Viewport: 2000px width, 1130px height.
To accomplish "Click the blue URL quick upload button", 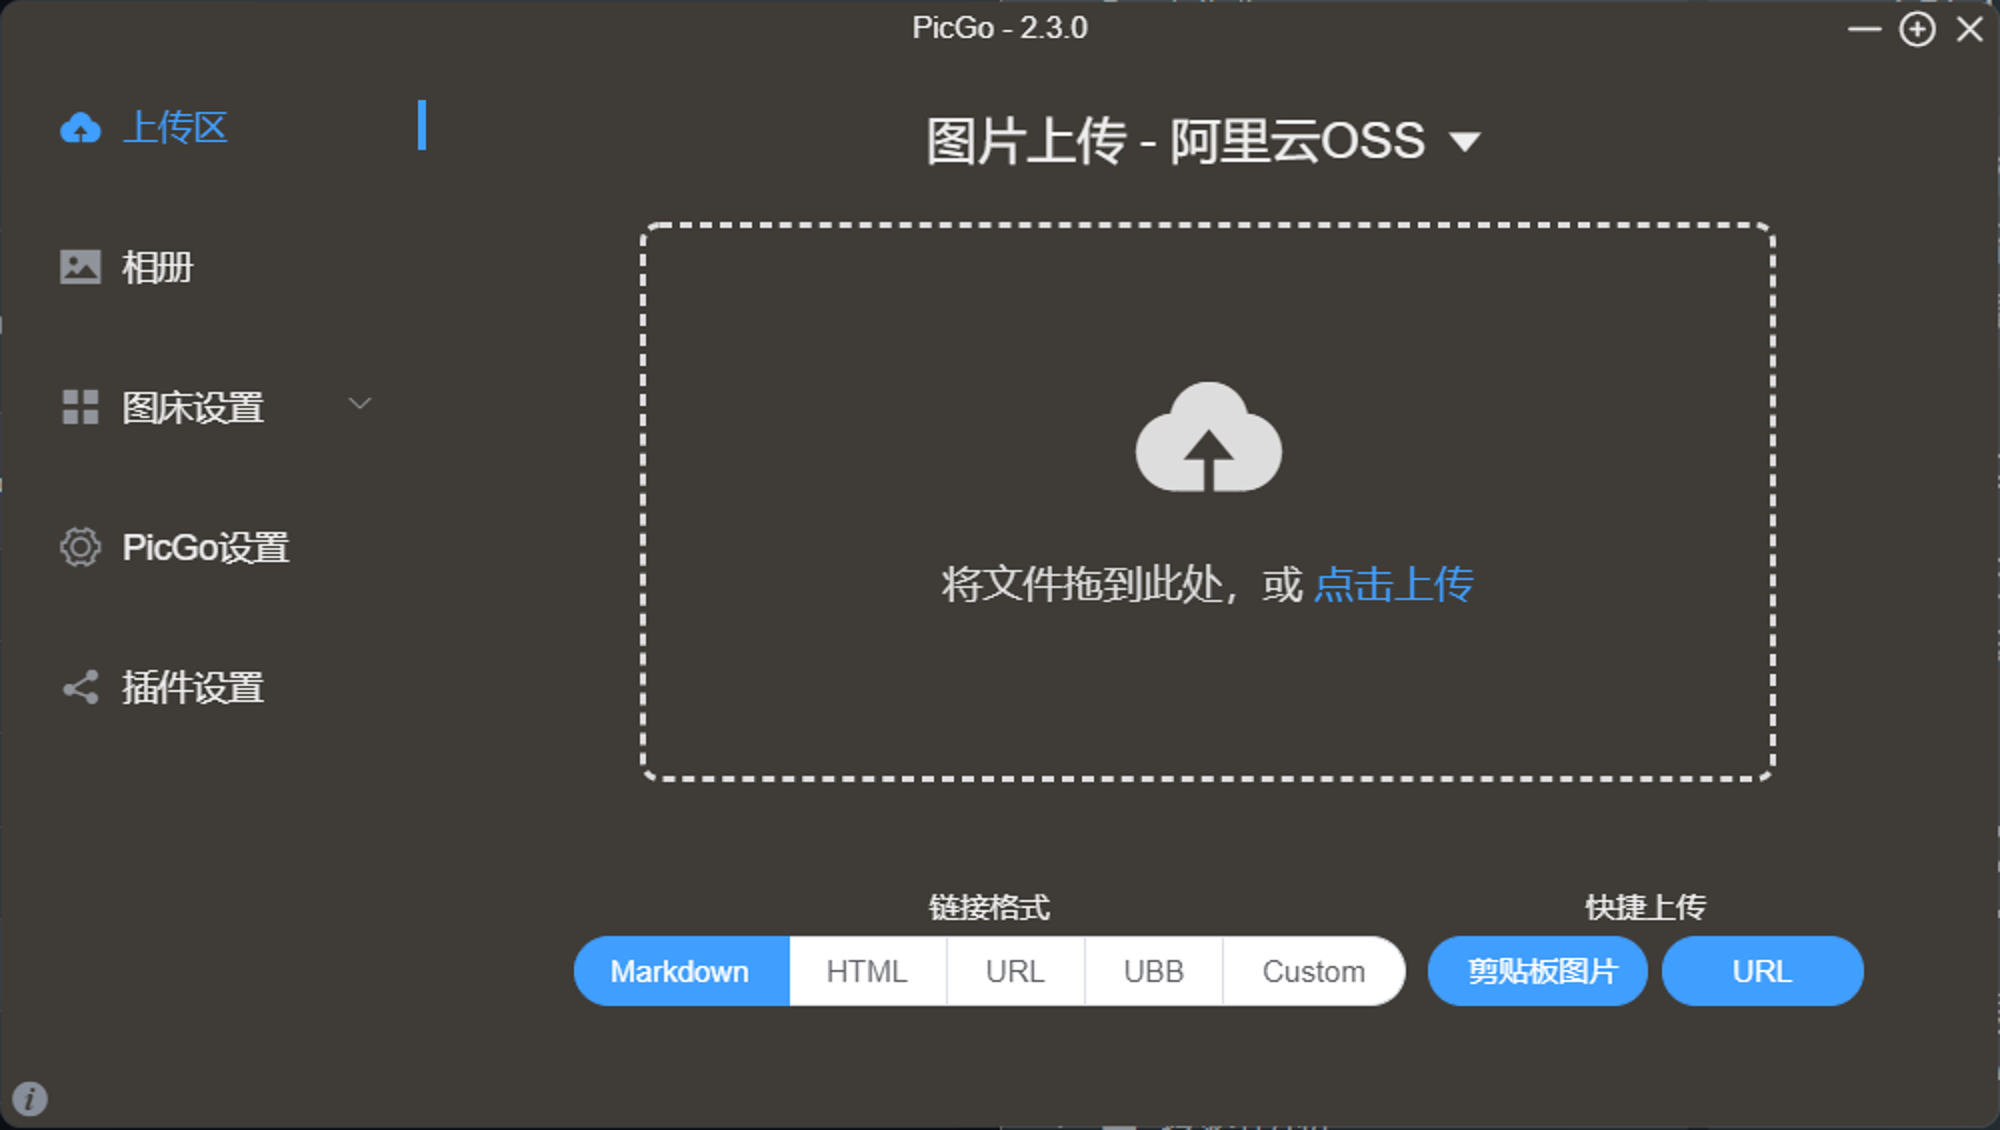I will (1763, 971).
